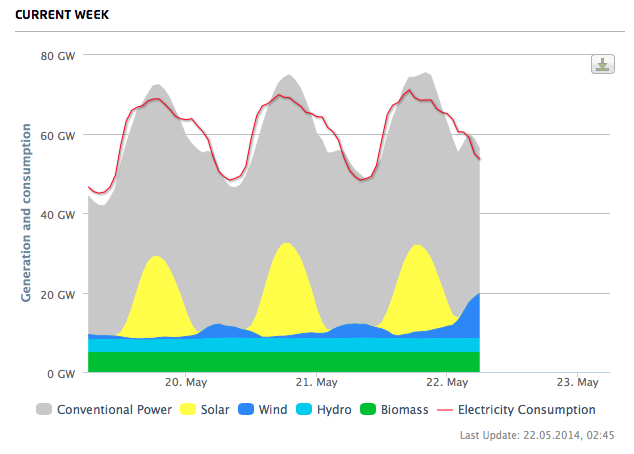The image size is (634, 454).
Task: Select the 23. May x-axis label
Action: point(578,382)
